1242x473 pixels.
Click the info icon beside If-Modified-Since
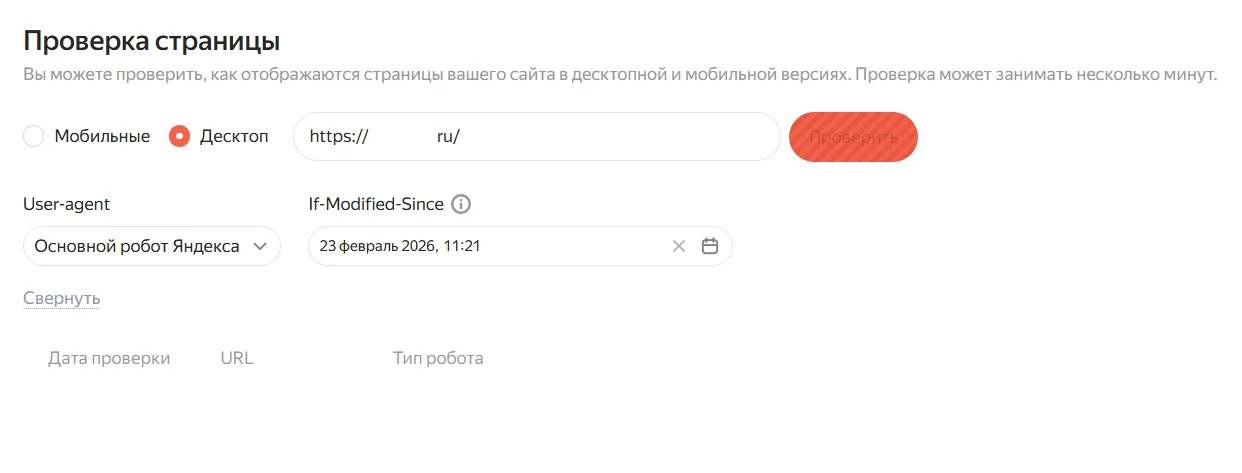[461, 204]
